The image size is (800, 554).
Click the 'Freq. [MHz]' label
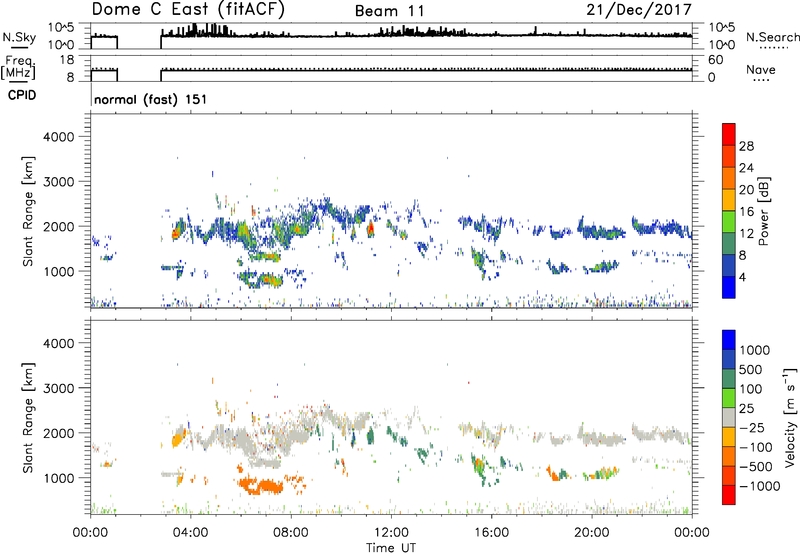pos(18,68)
